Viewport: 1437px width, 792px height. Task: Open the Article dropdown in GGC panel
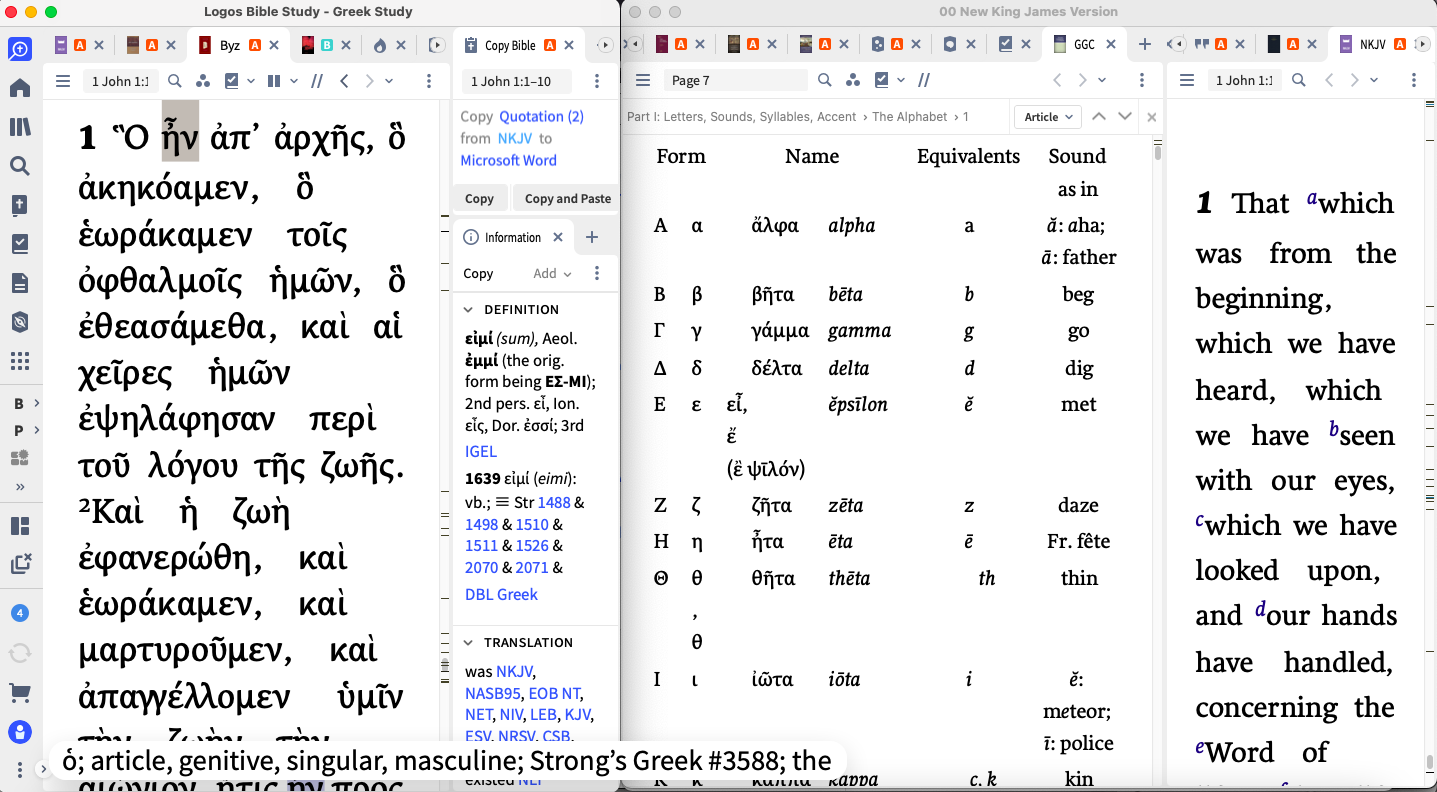pos(1047,117)
